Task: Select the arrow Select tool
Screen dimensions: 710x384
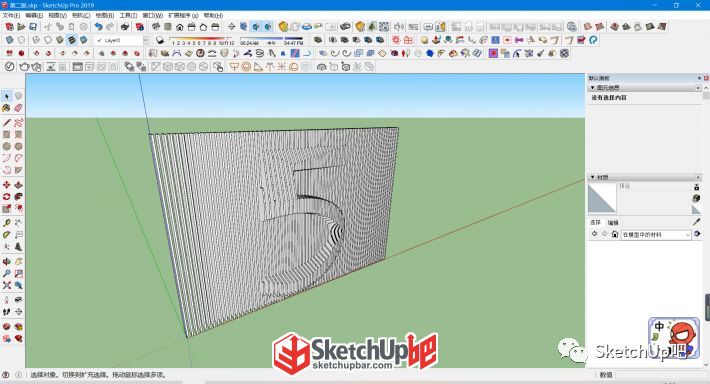Action: point(6,96)
